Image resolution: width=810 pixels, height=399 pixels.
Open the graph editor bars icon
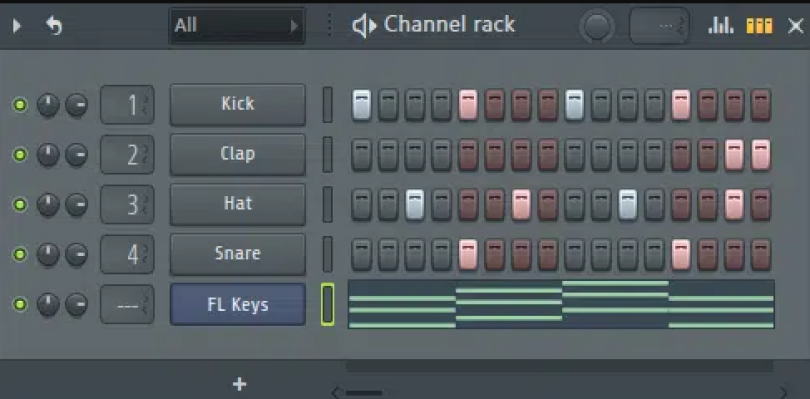pyautogui.click(x=721, y=25)
